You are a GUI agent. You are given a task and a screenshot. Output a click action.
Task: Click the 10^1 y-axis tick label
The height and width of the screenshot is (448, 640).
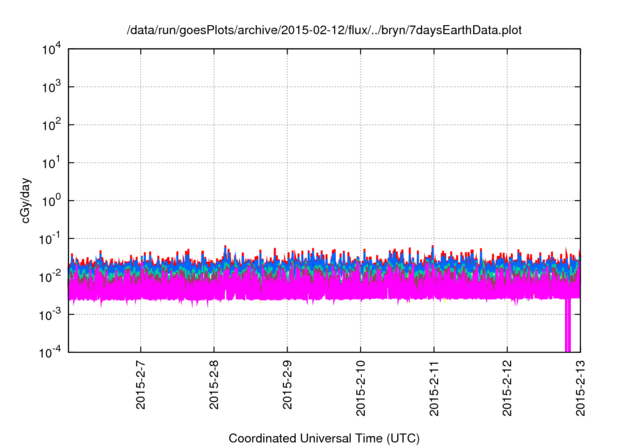point(51,163)
